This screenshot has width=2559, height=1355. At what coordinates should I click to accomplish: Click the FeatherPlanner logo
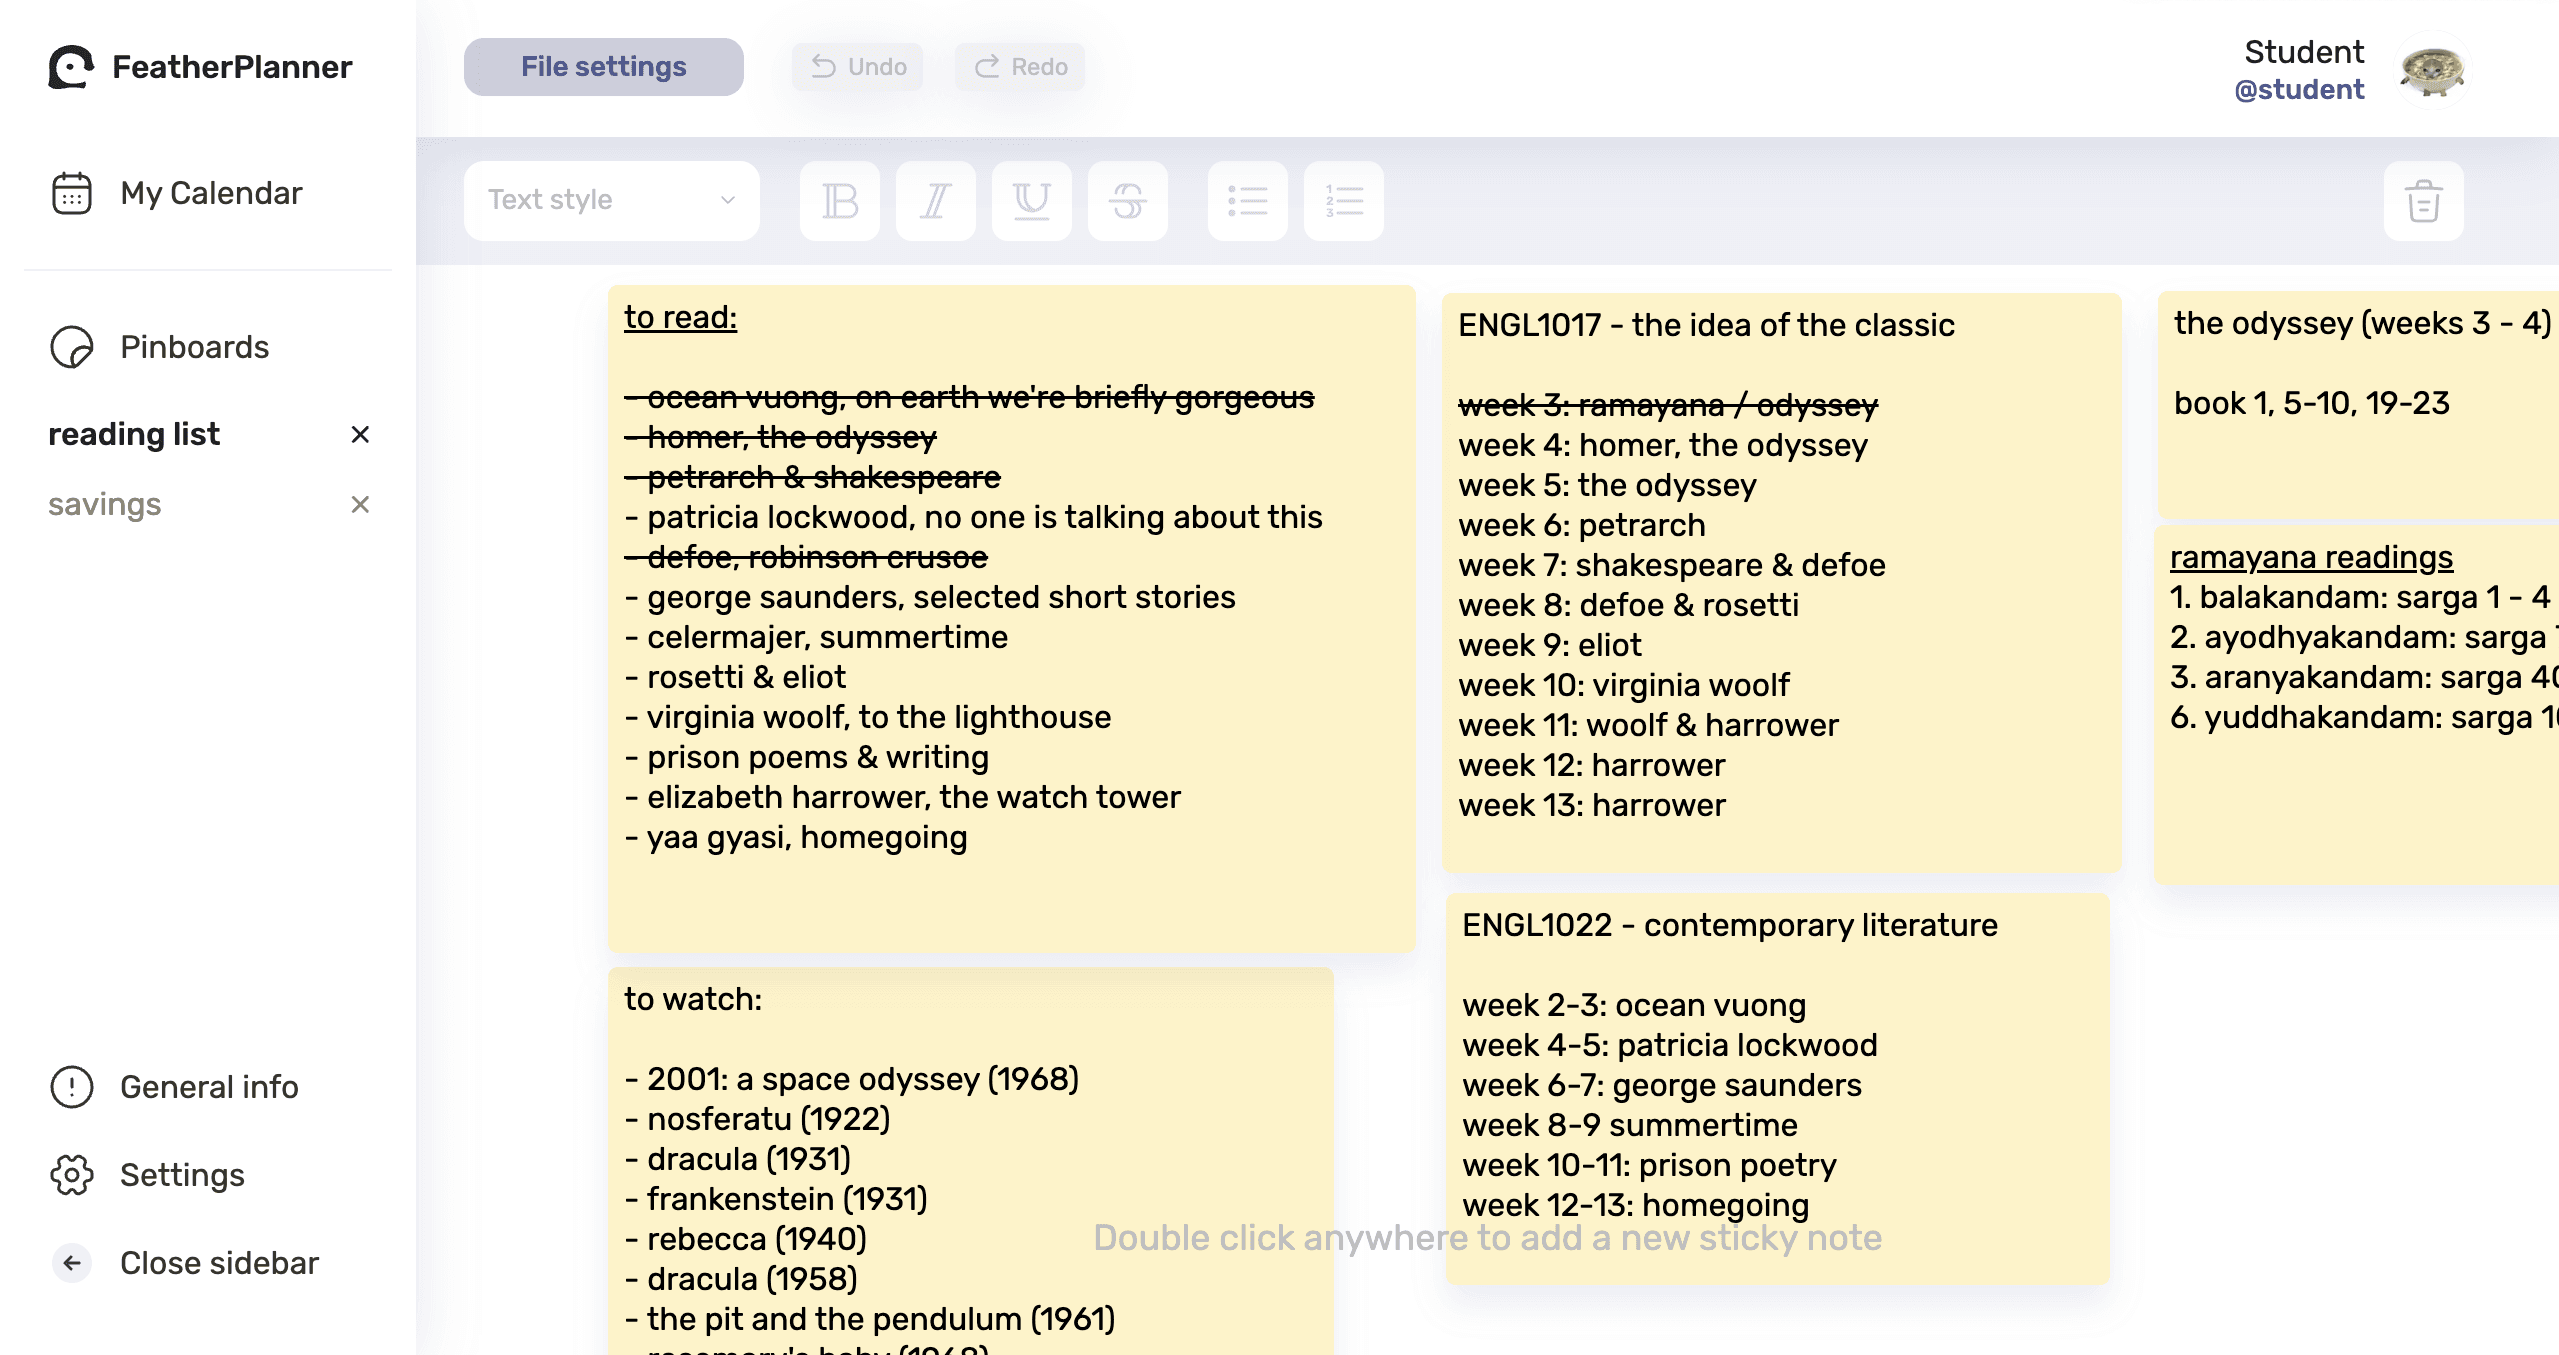click(x=199, y=67)
